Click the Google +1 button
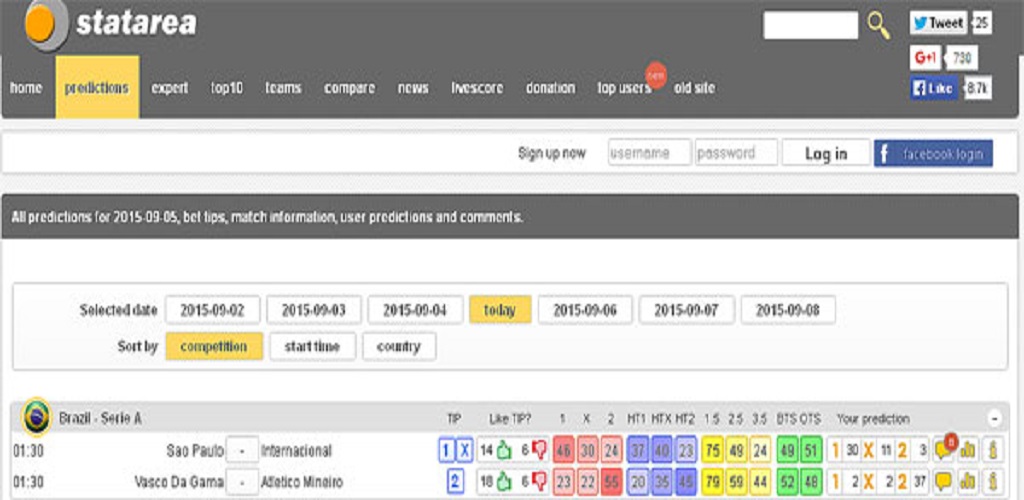Screen dimensions: 1024x500 click(x=926, y=58)
